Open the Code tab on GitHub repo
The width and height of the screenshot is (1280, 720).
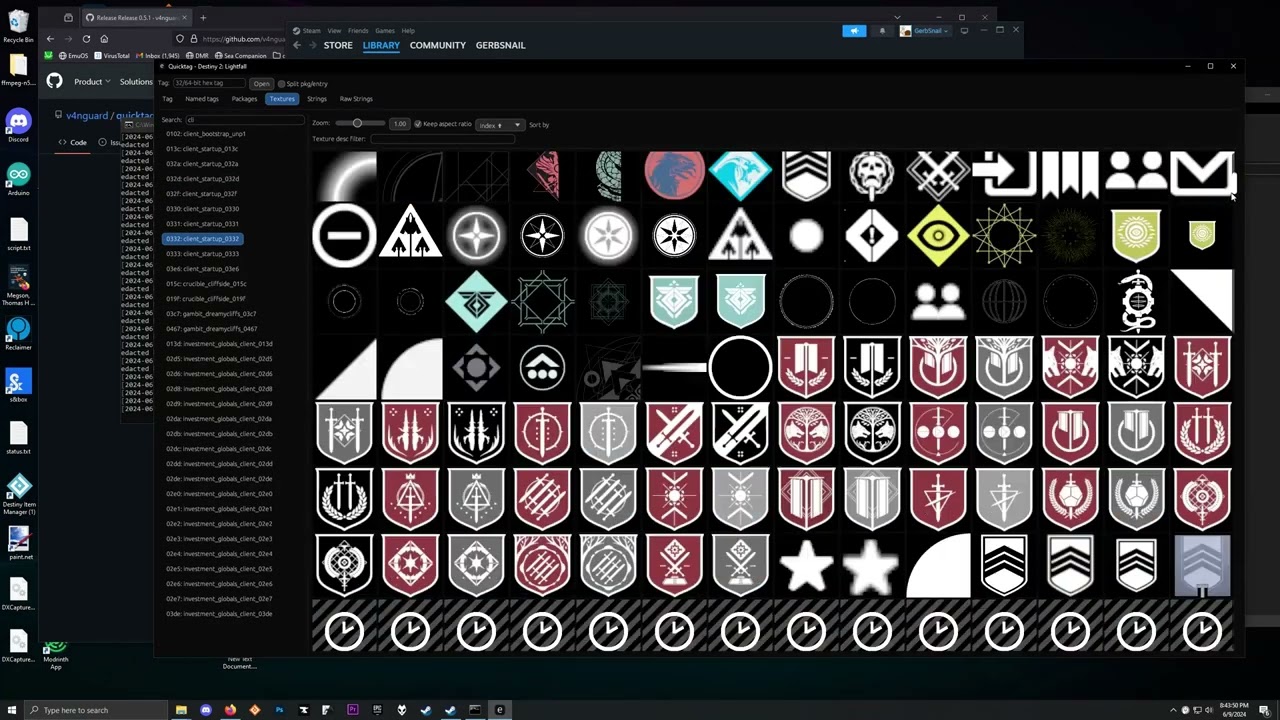pos(72,142)
